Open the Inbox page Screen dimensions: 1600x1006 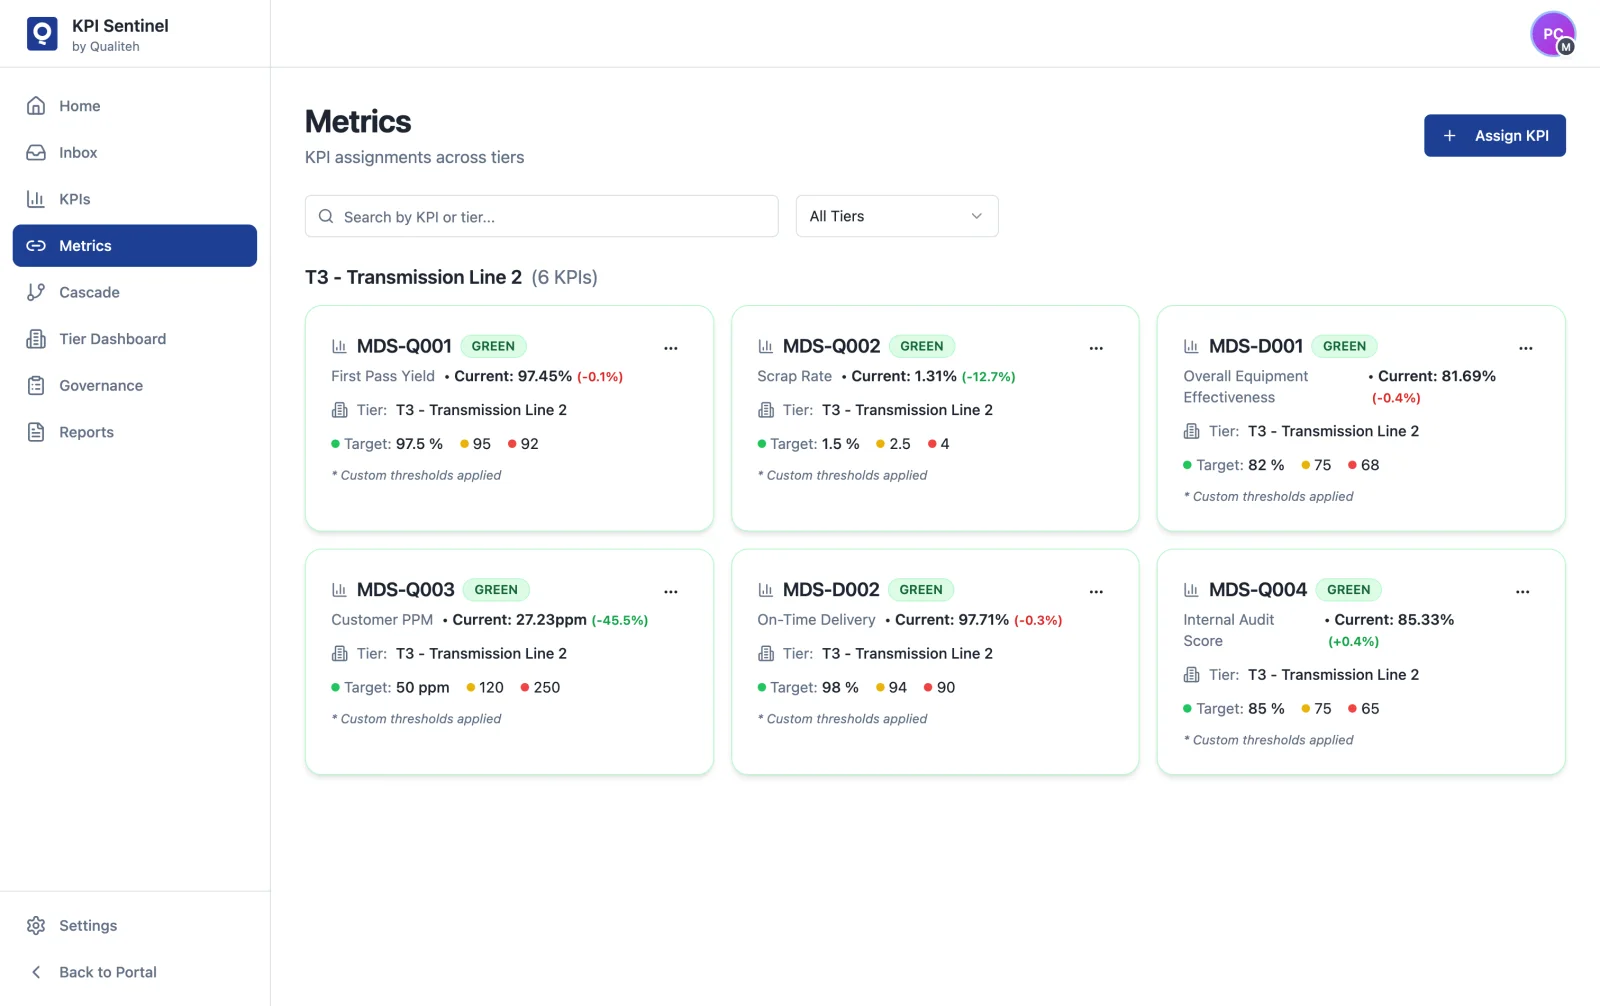point(134,153)
